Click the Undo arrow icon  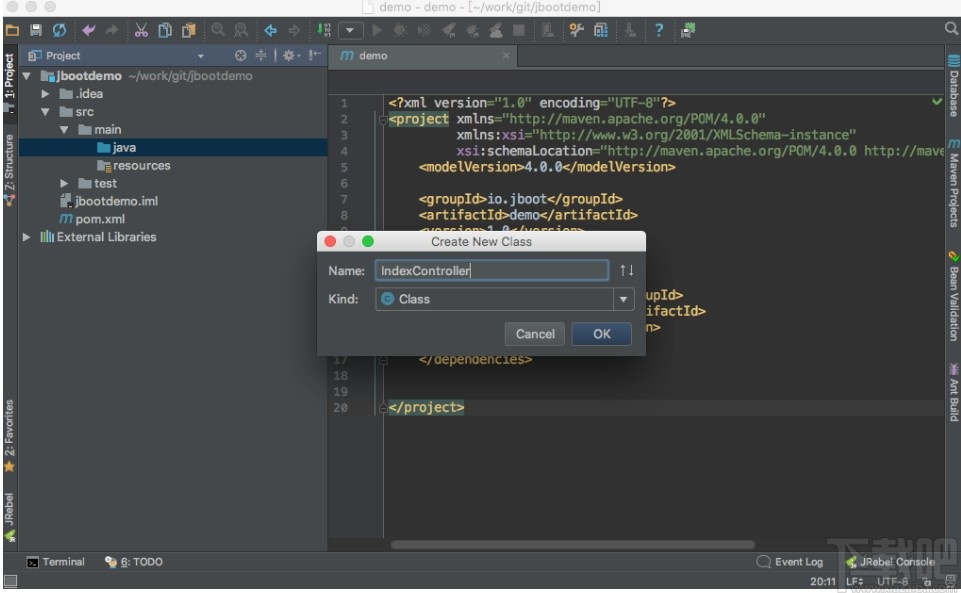[x=89, y=30]
